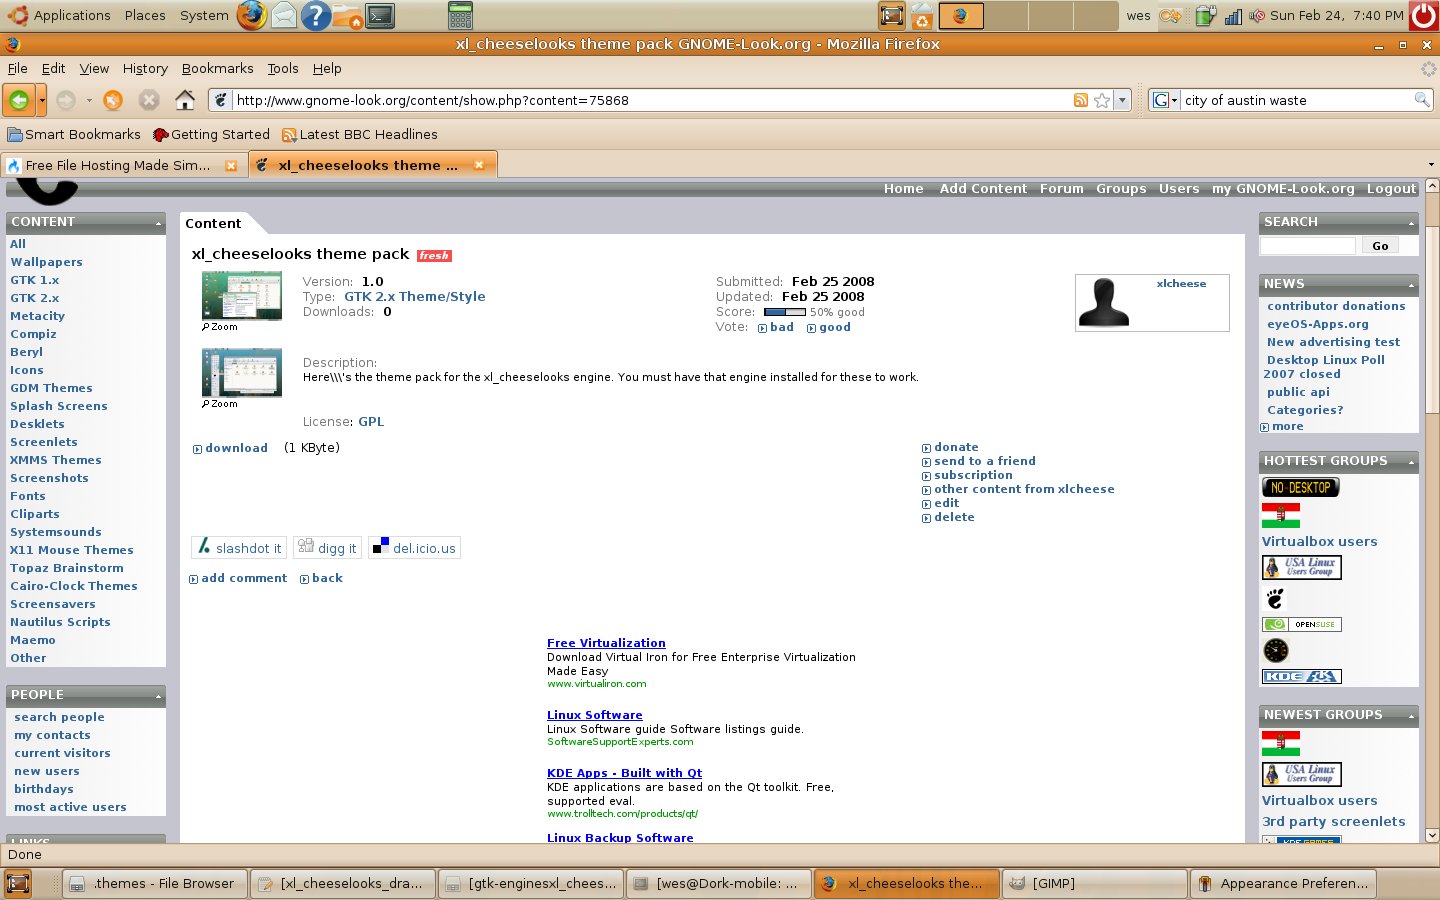Open the Bookmarks menu
Viewport: 1440px width, 900px height.
217,68
